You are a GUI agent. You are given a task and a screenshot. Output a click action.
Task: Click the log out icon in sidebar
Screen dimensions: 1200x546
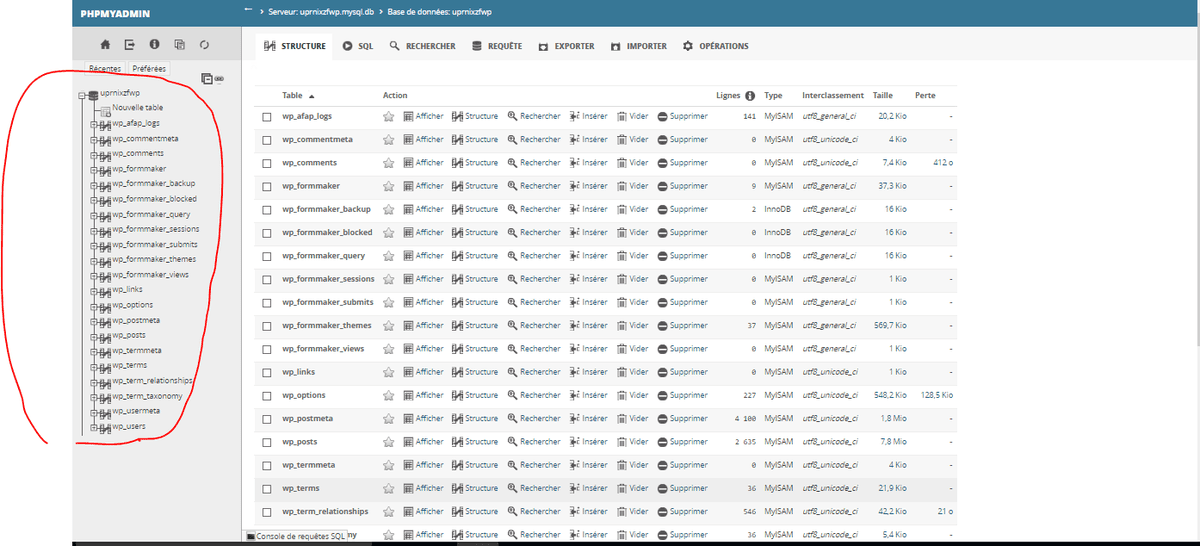(x=130, y=45)
